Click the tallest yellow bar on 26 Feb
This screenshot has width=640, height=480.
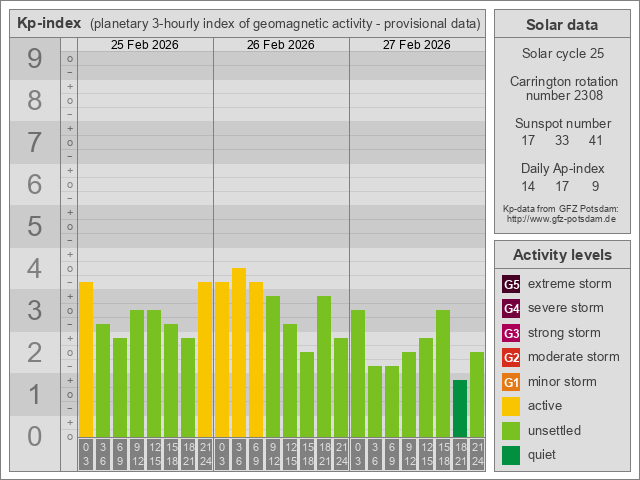click(239, 352)
